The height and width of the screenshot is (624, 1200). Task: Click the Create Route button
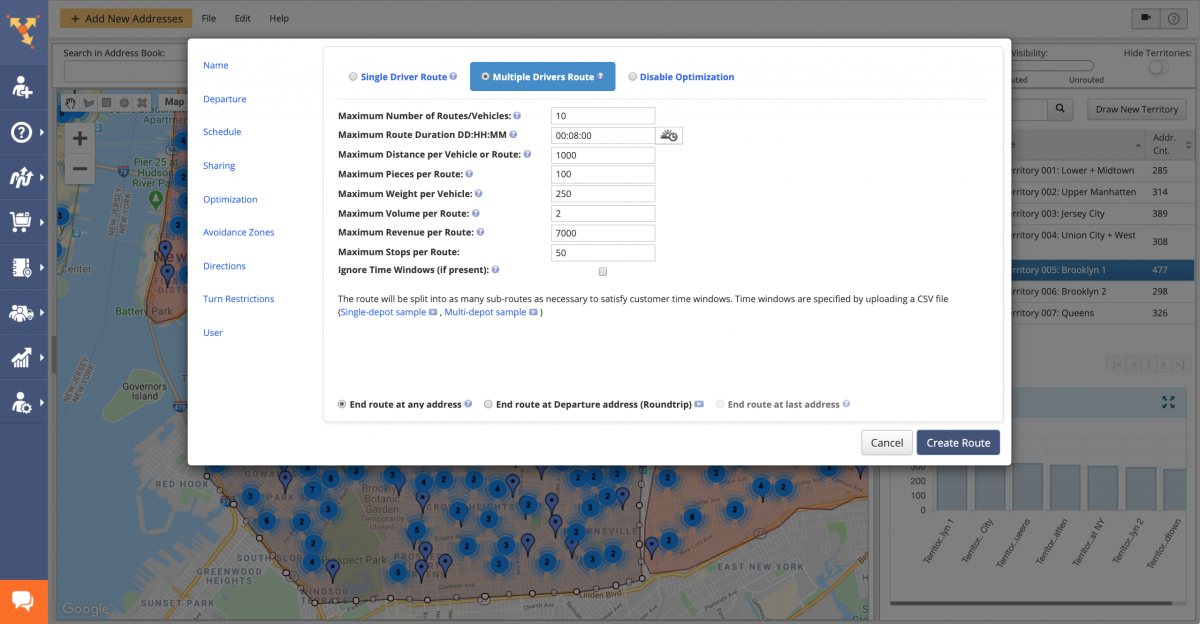[958, 443]
